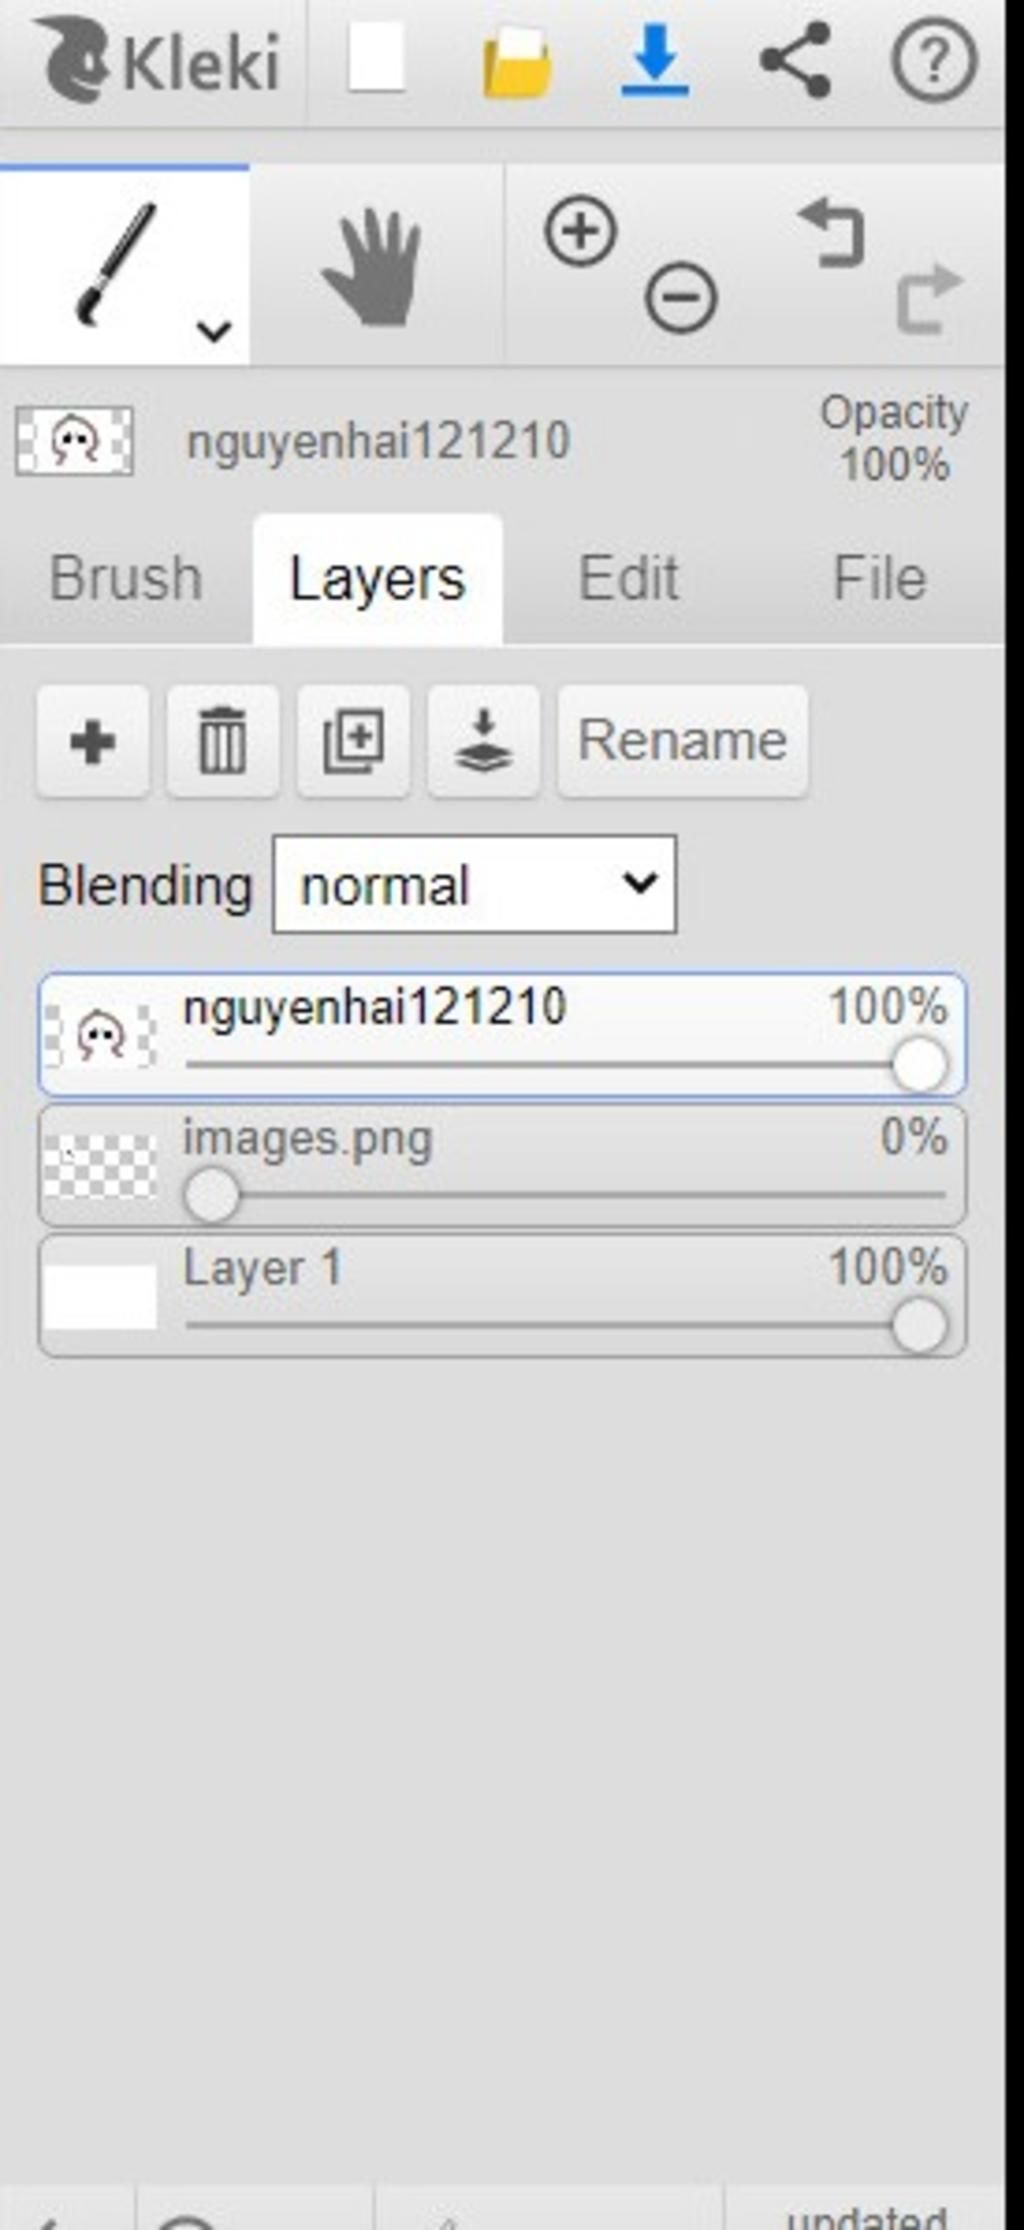This screenshot has height=2230, width=1024.
Task: Select the Hand pan tool
Action: [x=373, y=266]
